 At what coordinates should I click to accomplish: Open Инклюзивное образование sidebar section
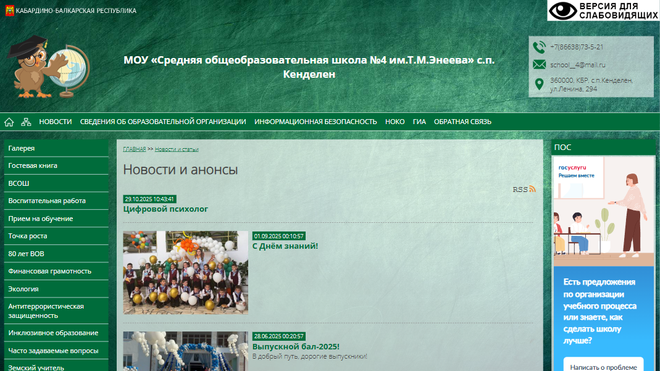[56, 333]
